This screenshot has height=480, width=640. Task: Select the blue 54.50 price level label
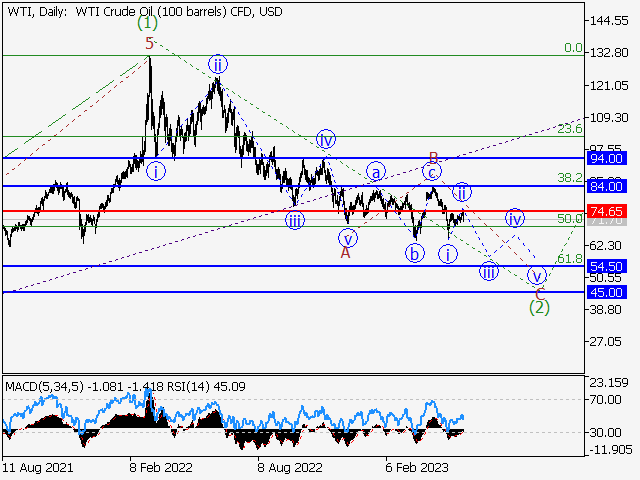click(x=607, y=267)
